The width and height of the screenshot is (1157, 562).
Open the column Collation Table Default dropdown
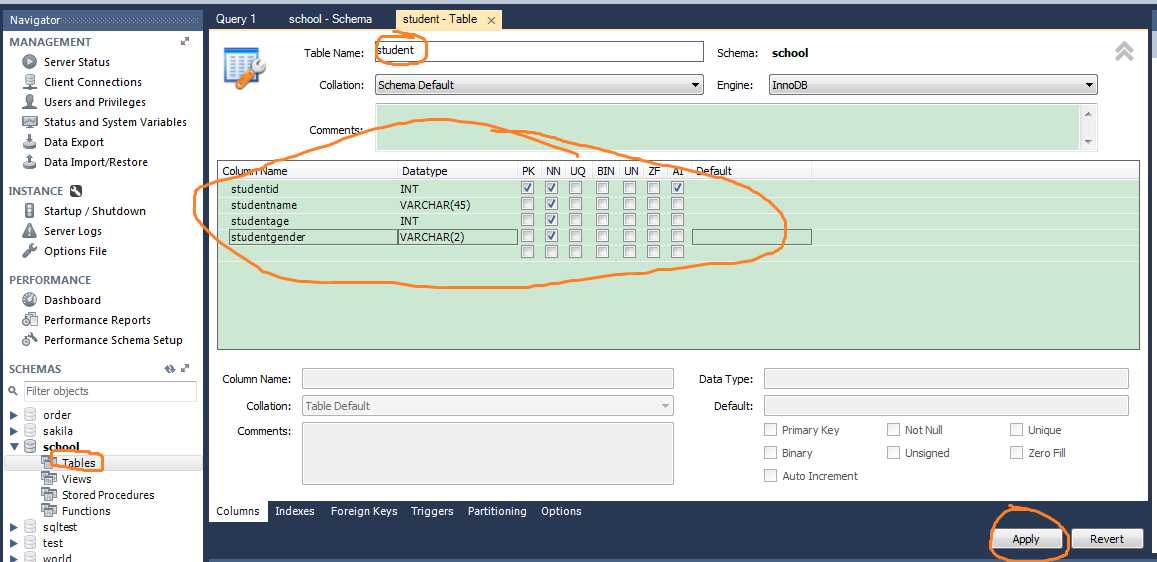coord(488,406)
